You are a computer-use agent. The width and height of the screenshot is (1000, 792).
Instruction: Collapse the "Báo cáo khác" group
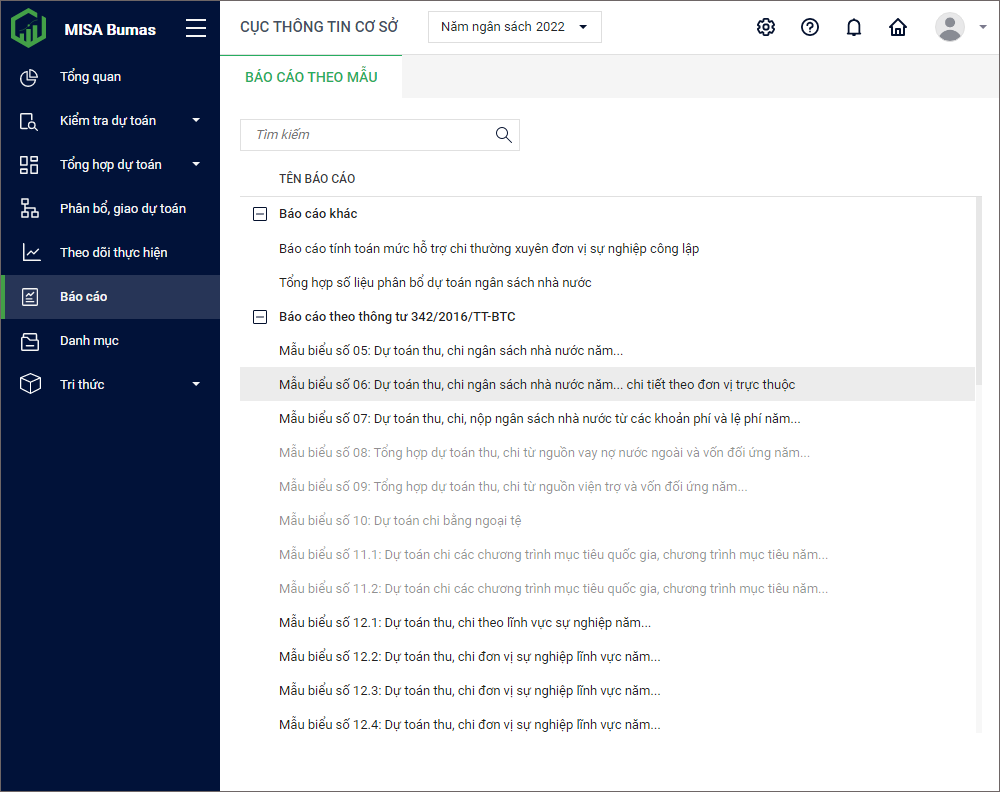point(260,214)
